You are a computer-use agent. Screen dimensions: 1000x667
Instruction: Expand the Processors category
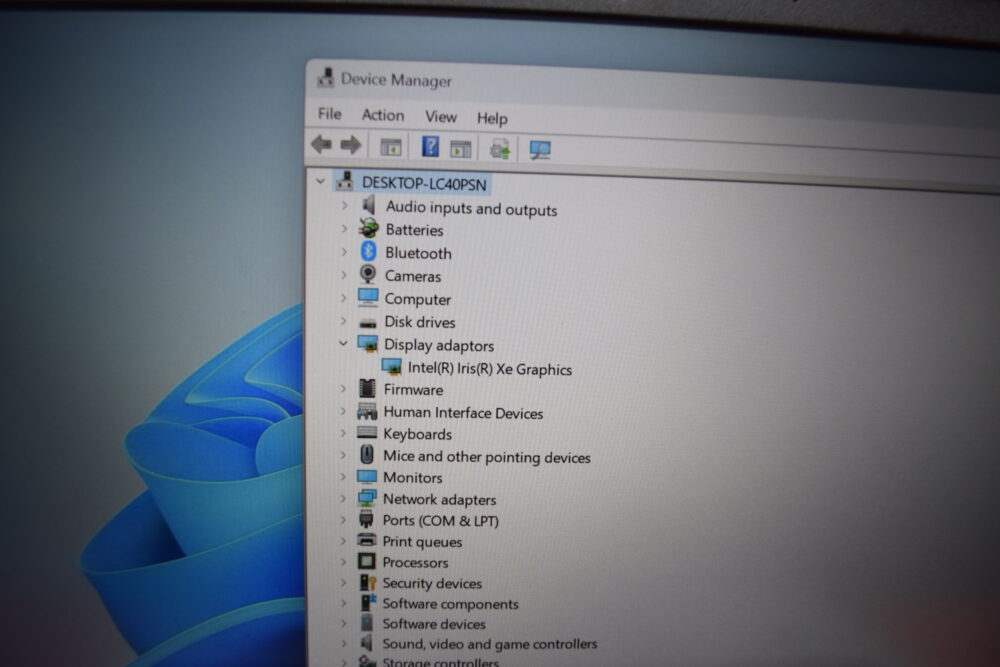343,561
